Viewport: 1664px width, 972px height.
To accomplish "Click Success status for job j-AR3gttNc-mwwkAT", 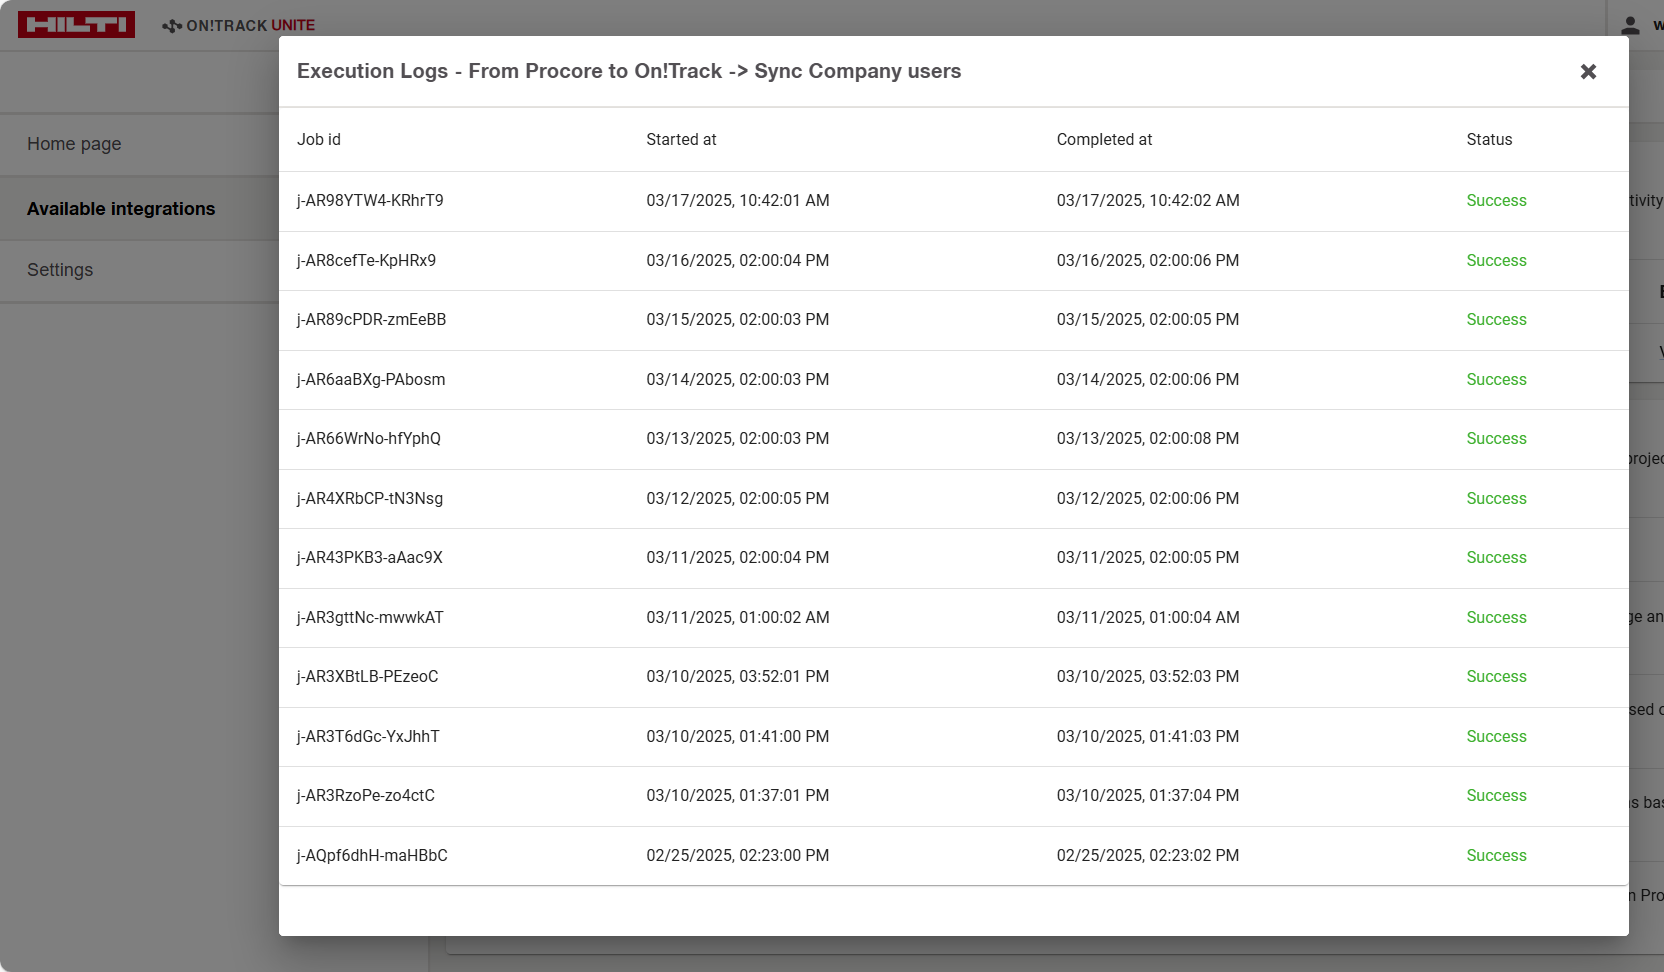I will pyautogui.click(x=1496, y=618).
